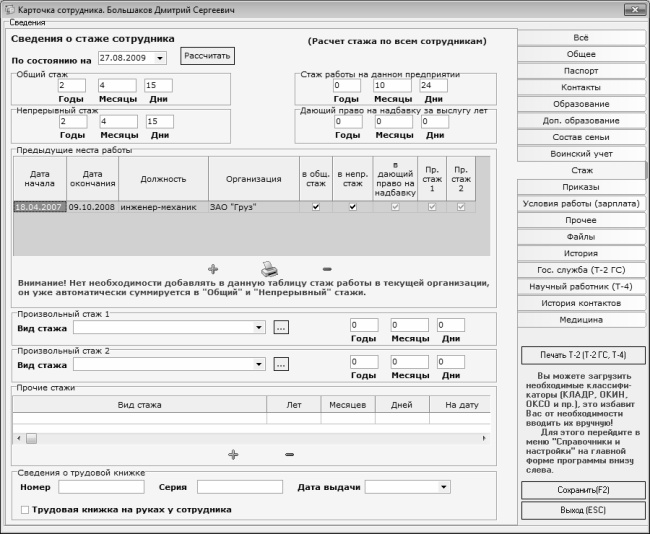This screenshot has height=534, width=650.
Task: Open the 'По состоянию на' date dropdown
Action: coord(160,58)
